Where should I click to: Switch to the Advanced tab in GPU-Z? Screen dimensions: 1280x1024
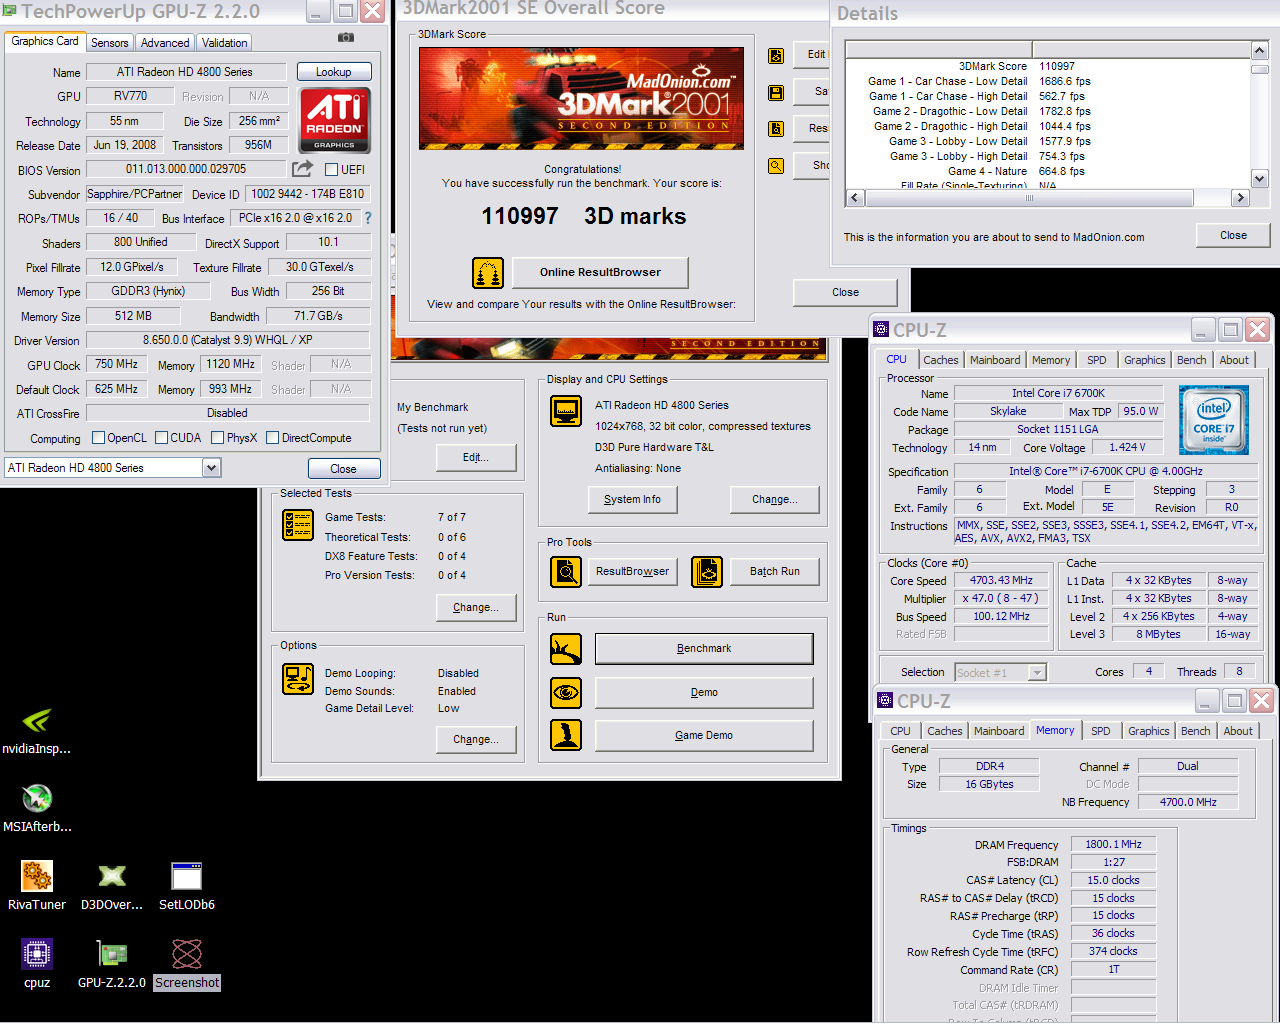(x=165, y=43)
